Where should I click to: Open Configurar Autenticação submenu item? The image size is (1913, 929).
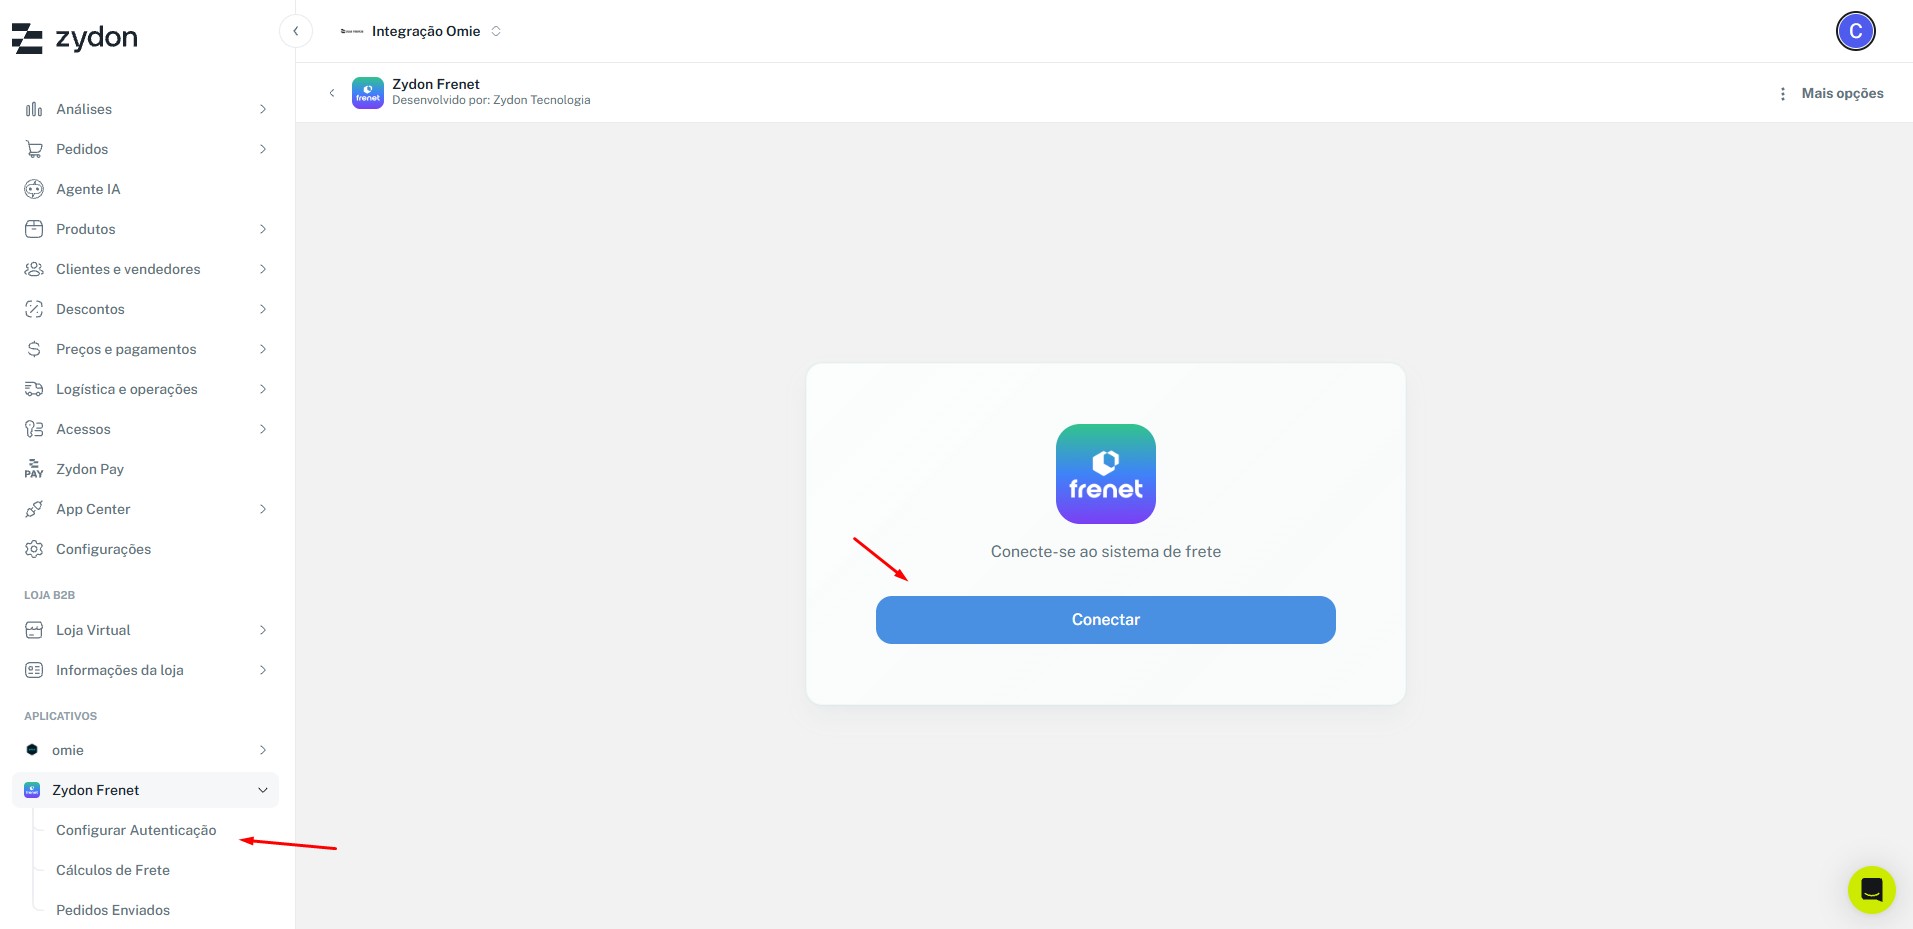(x=136, y=830)
